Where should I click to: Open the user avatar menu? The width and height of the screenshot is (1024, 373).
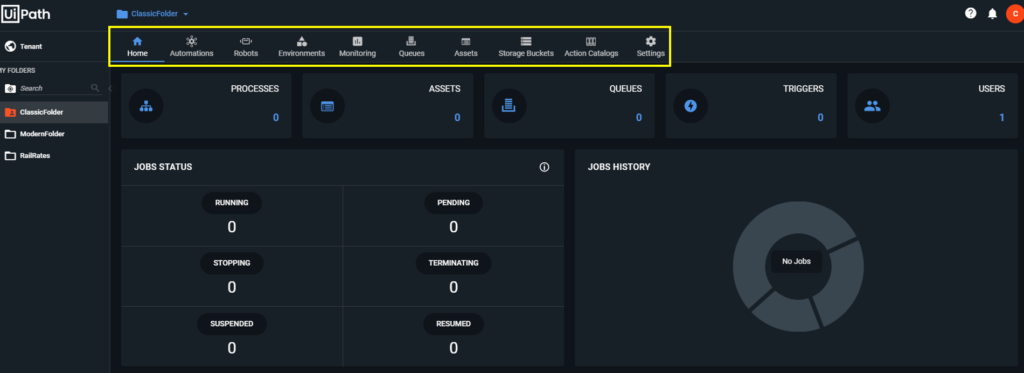click(x=1016, y=13)
